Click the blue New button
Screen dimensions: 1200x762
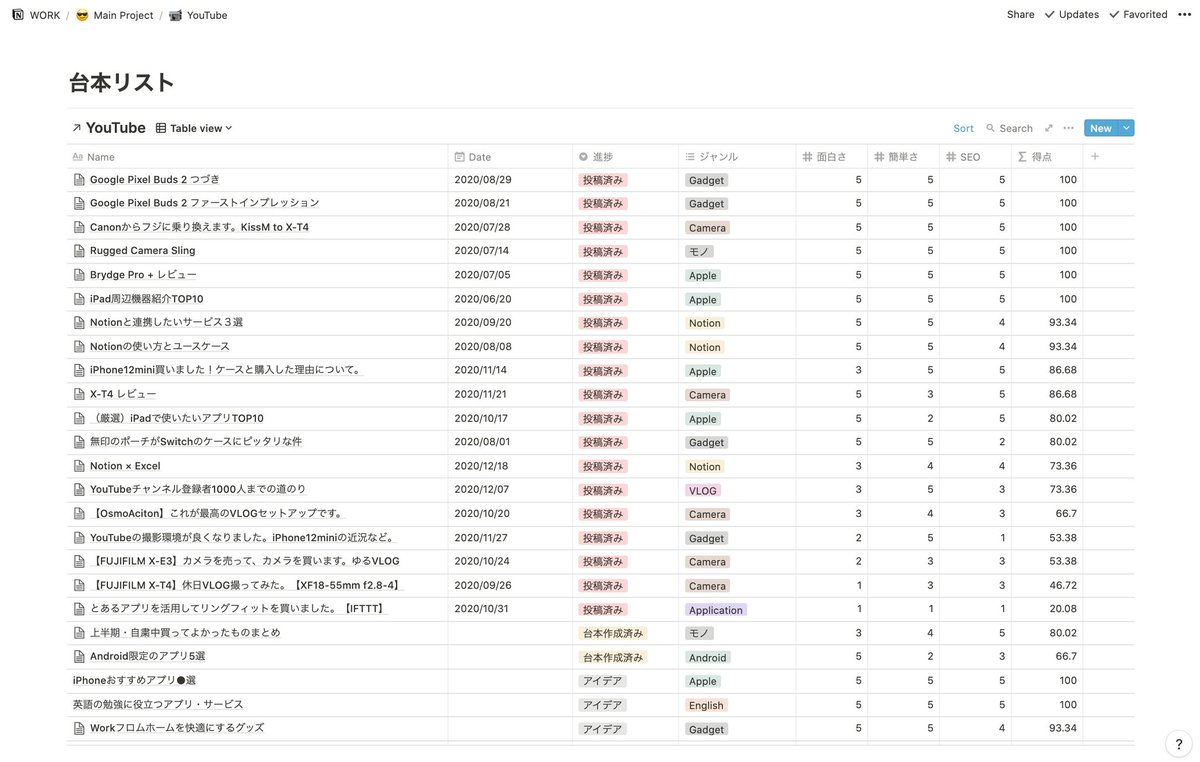point(1101,128)
